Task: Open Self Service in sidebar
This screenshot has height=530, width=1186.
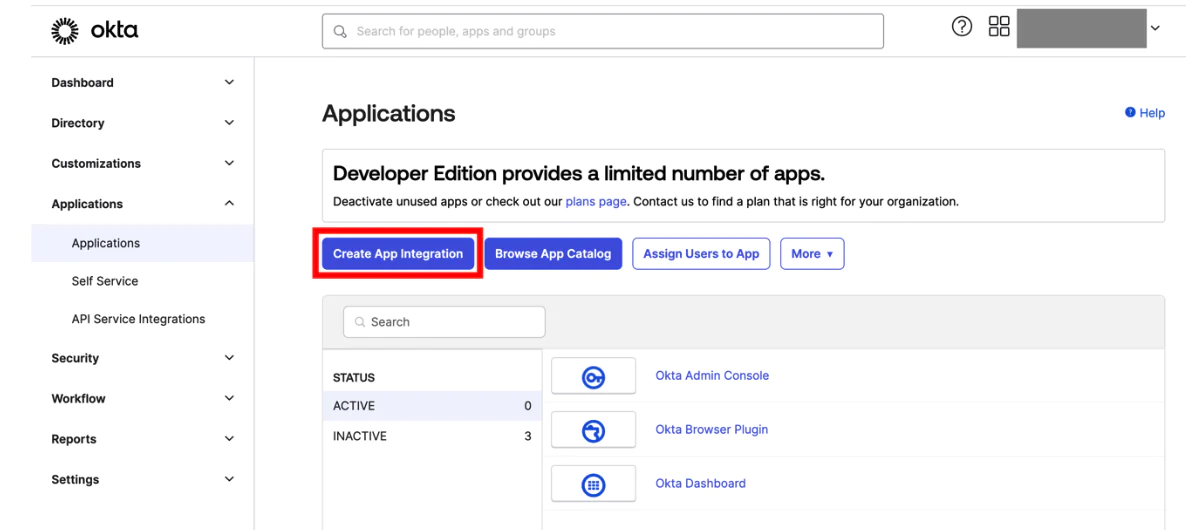Action: [x=105, y=281]
